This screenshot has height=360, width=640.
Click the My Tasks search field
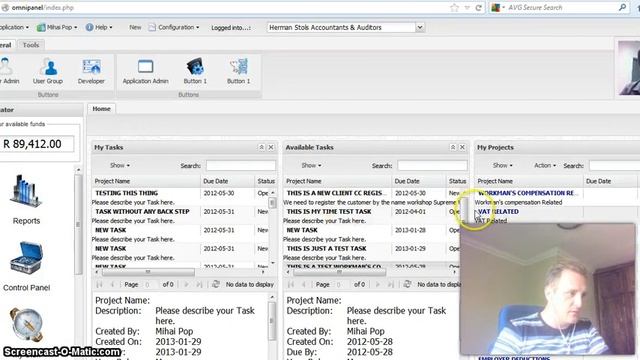point(241,165)
